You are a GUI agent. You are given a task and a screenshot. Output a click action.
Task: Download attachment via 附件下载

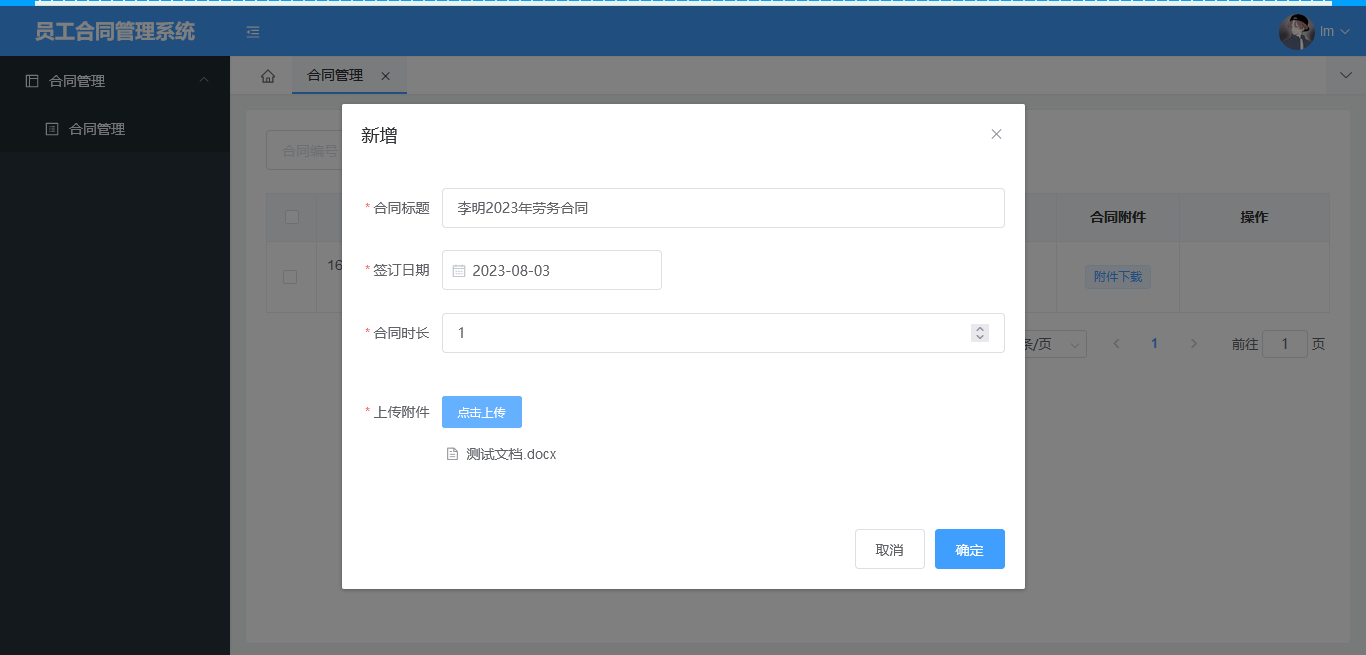[x=1118, y=277]
